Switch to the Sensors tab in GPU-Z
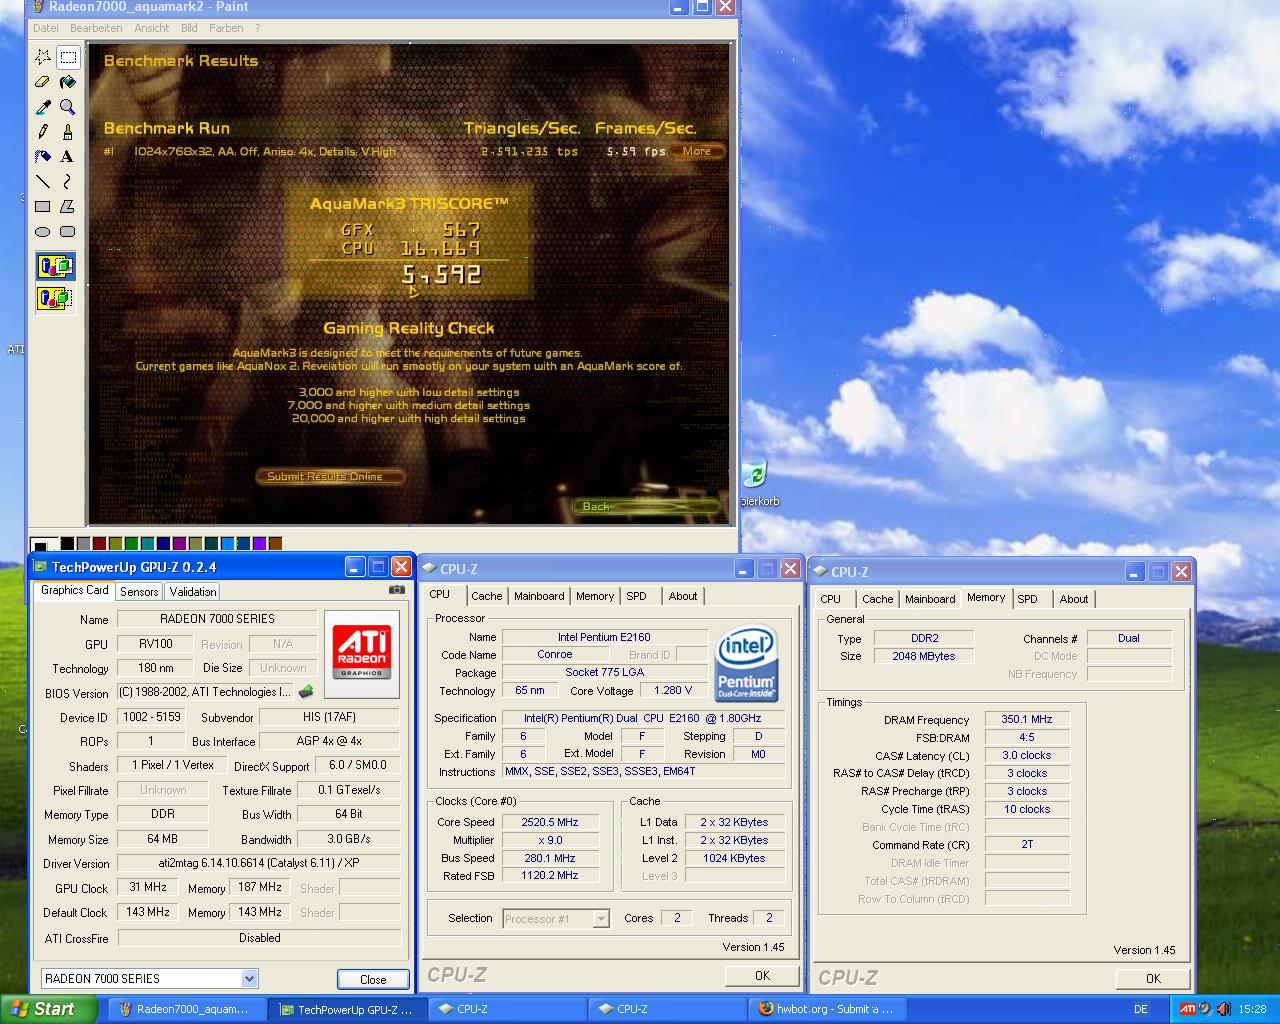The width and height of the screenshot is (1280, 1024). pos(139,591)
